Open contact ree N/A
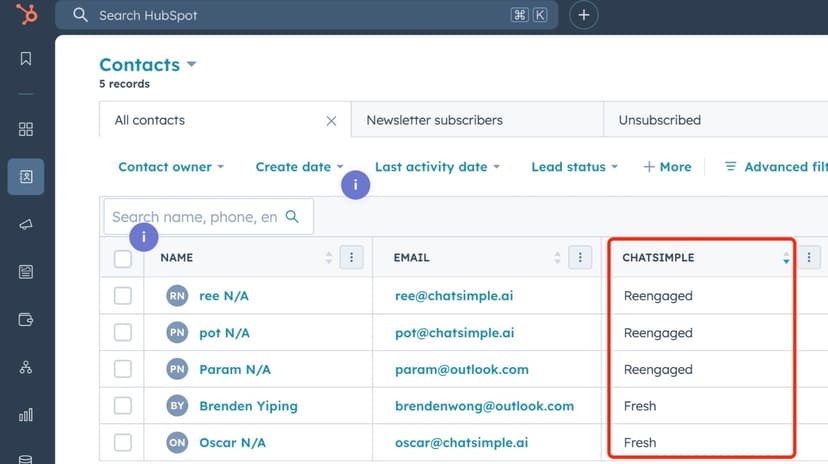This screenshot has width=828, height=464. 224,296
